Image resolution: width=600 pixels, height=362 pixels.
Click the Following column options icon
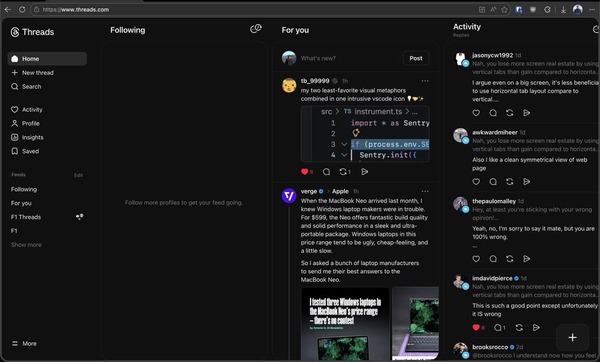pos(256,29)
